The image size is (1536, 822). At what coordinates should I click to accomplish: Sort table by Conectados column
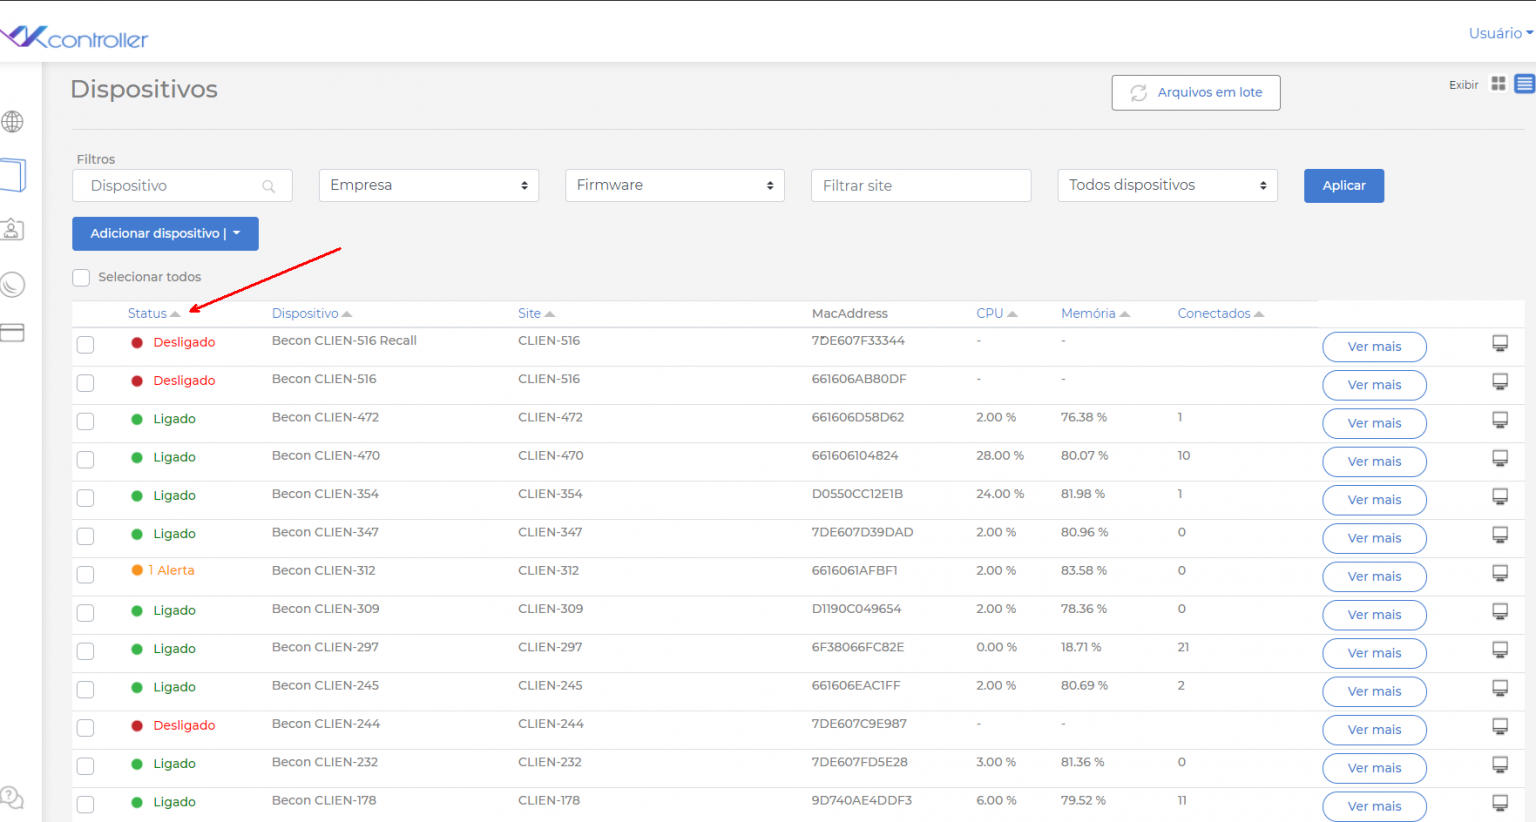(x=1221, y=313)
